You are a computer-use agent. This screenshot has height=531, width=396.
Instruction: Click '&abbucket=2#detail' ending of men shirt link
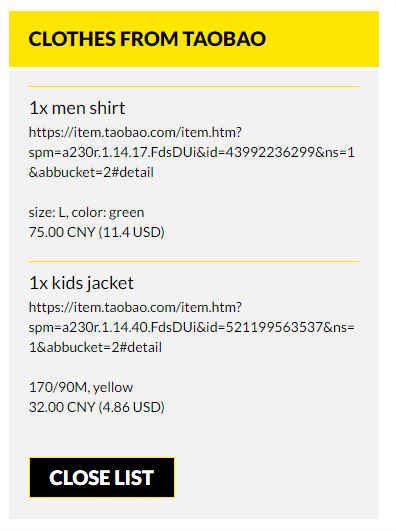click(91, 172)
